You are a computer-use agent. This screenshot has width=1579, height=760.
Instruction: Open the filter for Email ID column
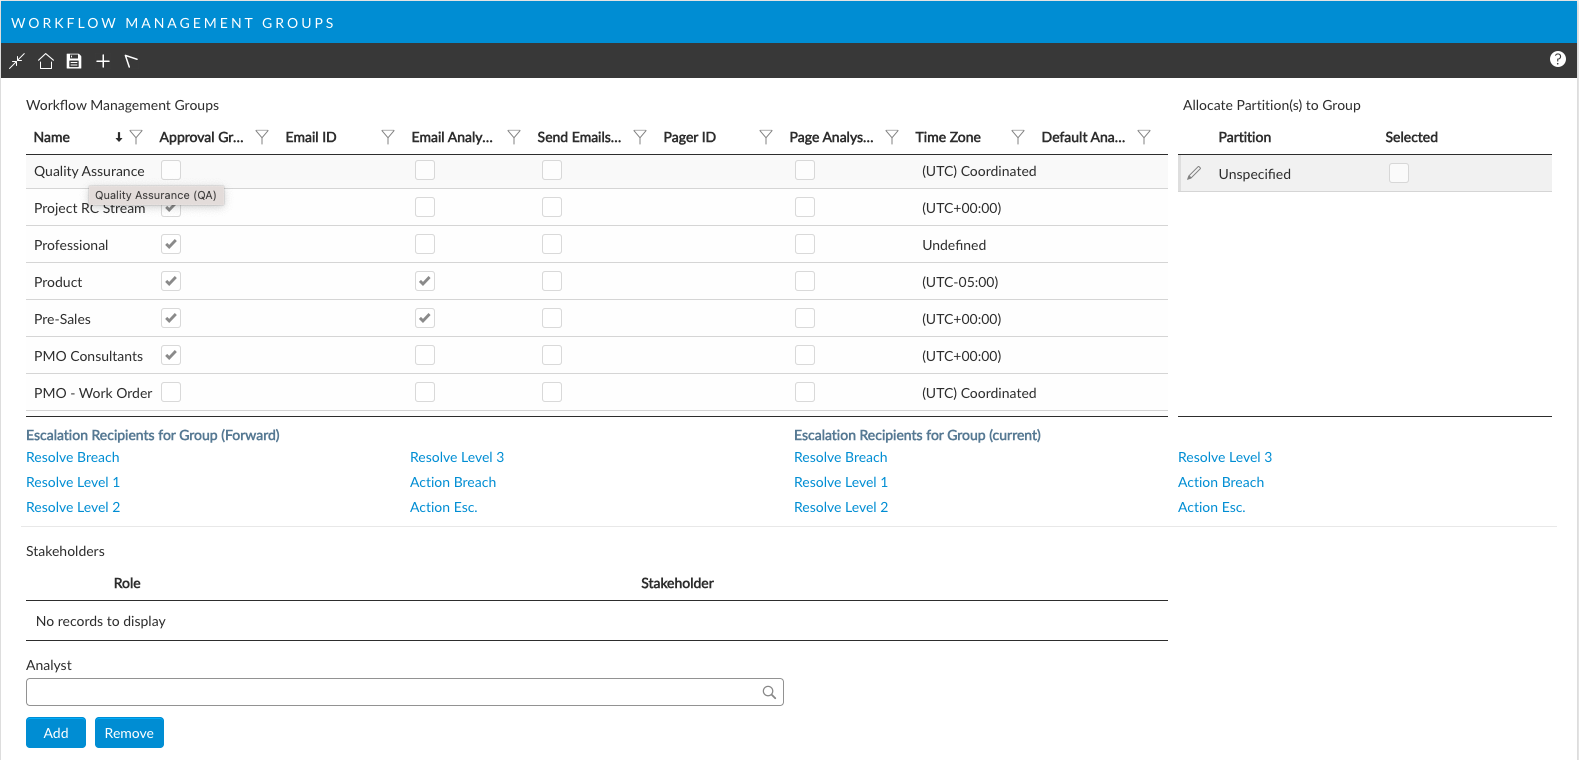pyautogui.click(x=388, y=137)
